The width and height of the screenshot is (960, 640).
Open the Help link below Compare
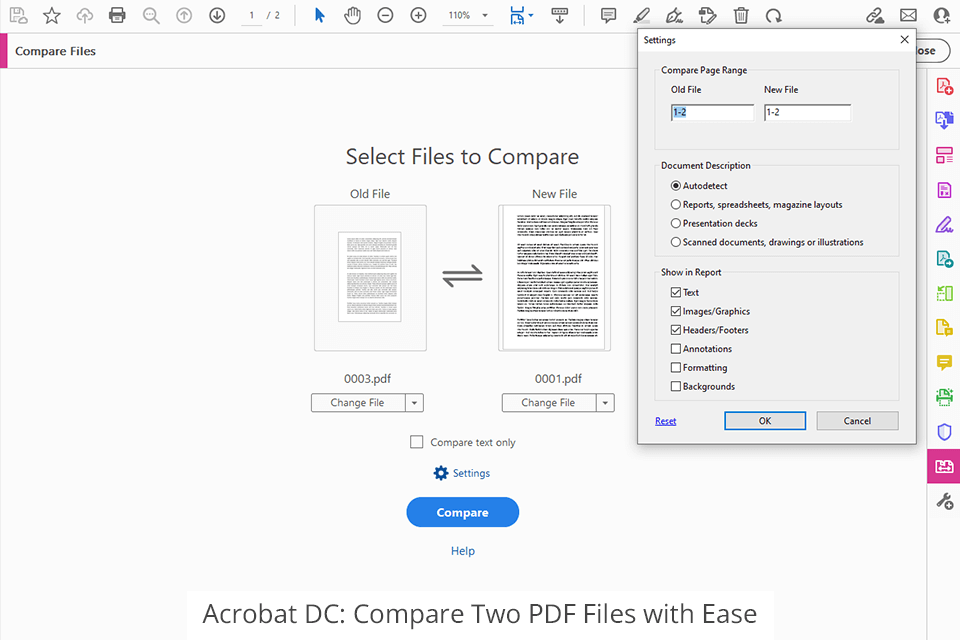463,551
